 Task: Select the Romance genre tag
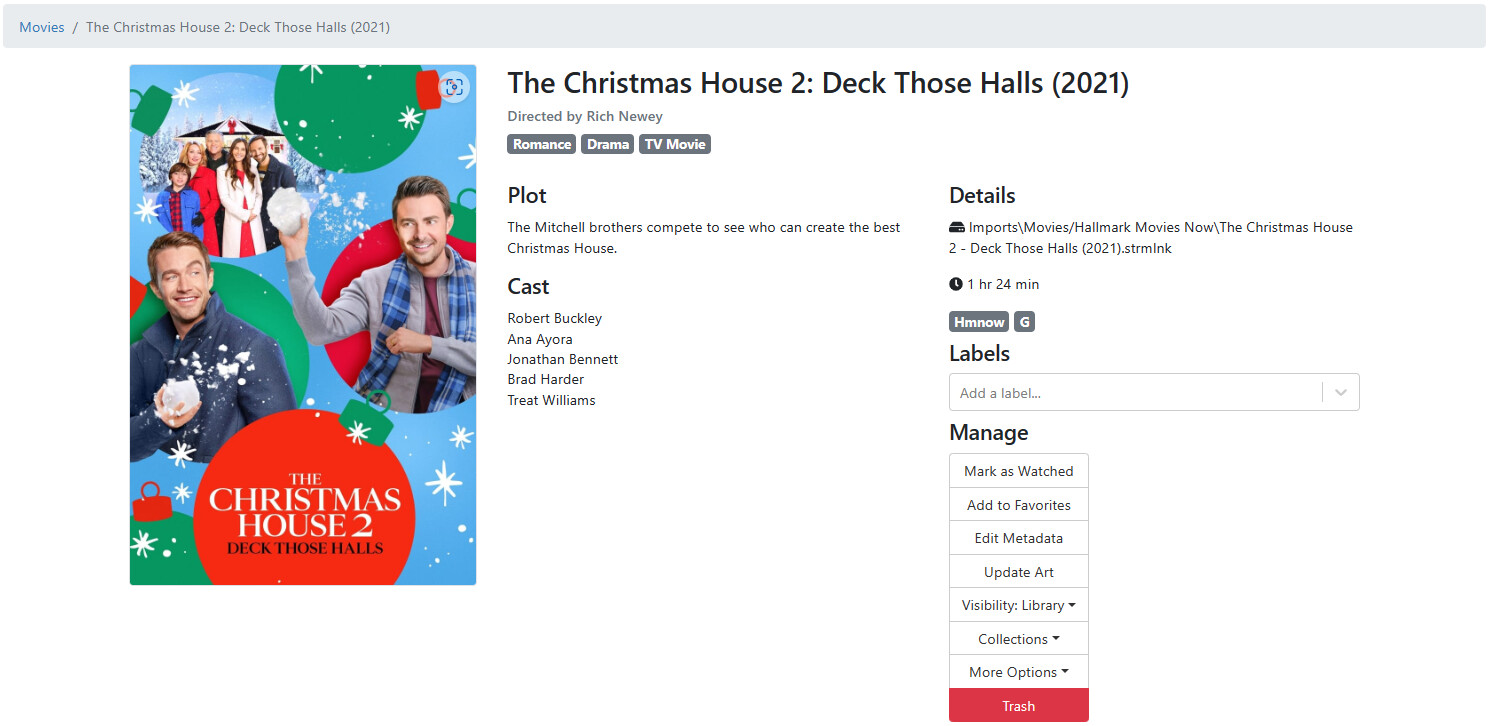coord(542,144)
